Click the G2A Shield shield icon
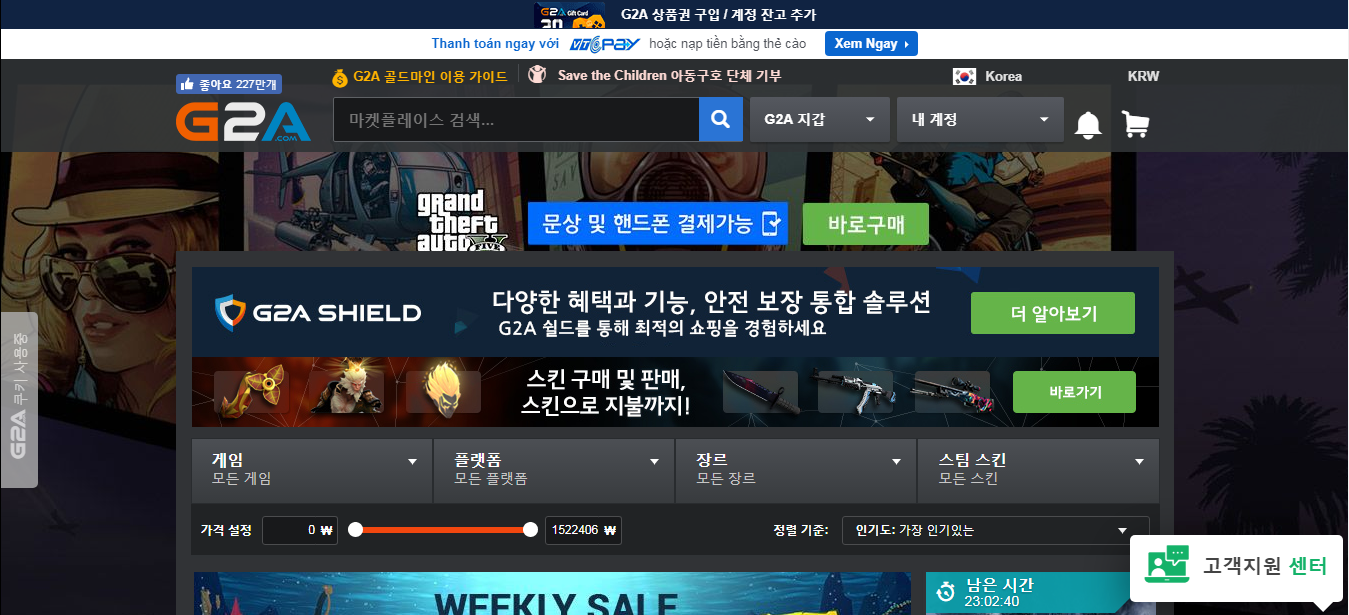Screen dimensions: 1349x615 point(232,309)
